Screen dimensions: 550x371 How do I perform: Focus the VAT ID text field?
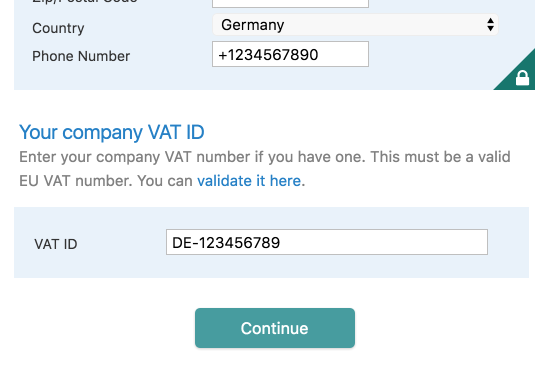(327, 242)
